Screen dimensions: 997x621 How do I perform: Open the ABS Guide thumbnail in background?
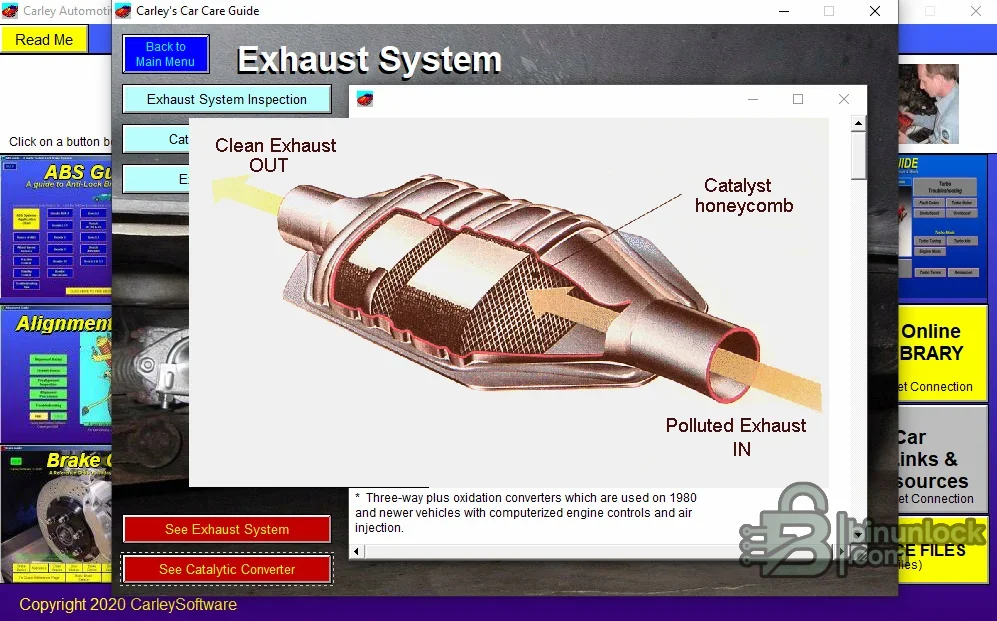tap(56, 227)
